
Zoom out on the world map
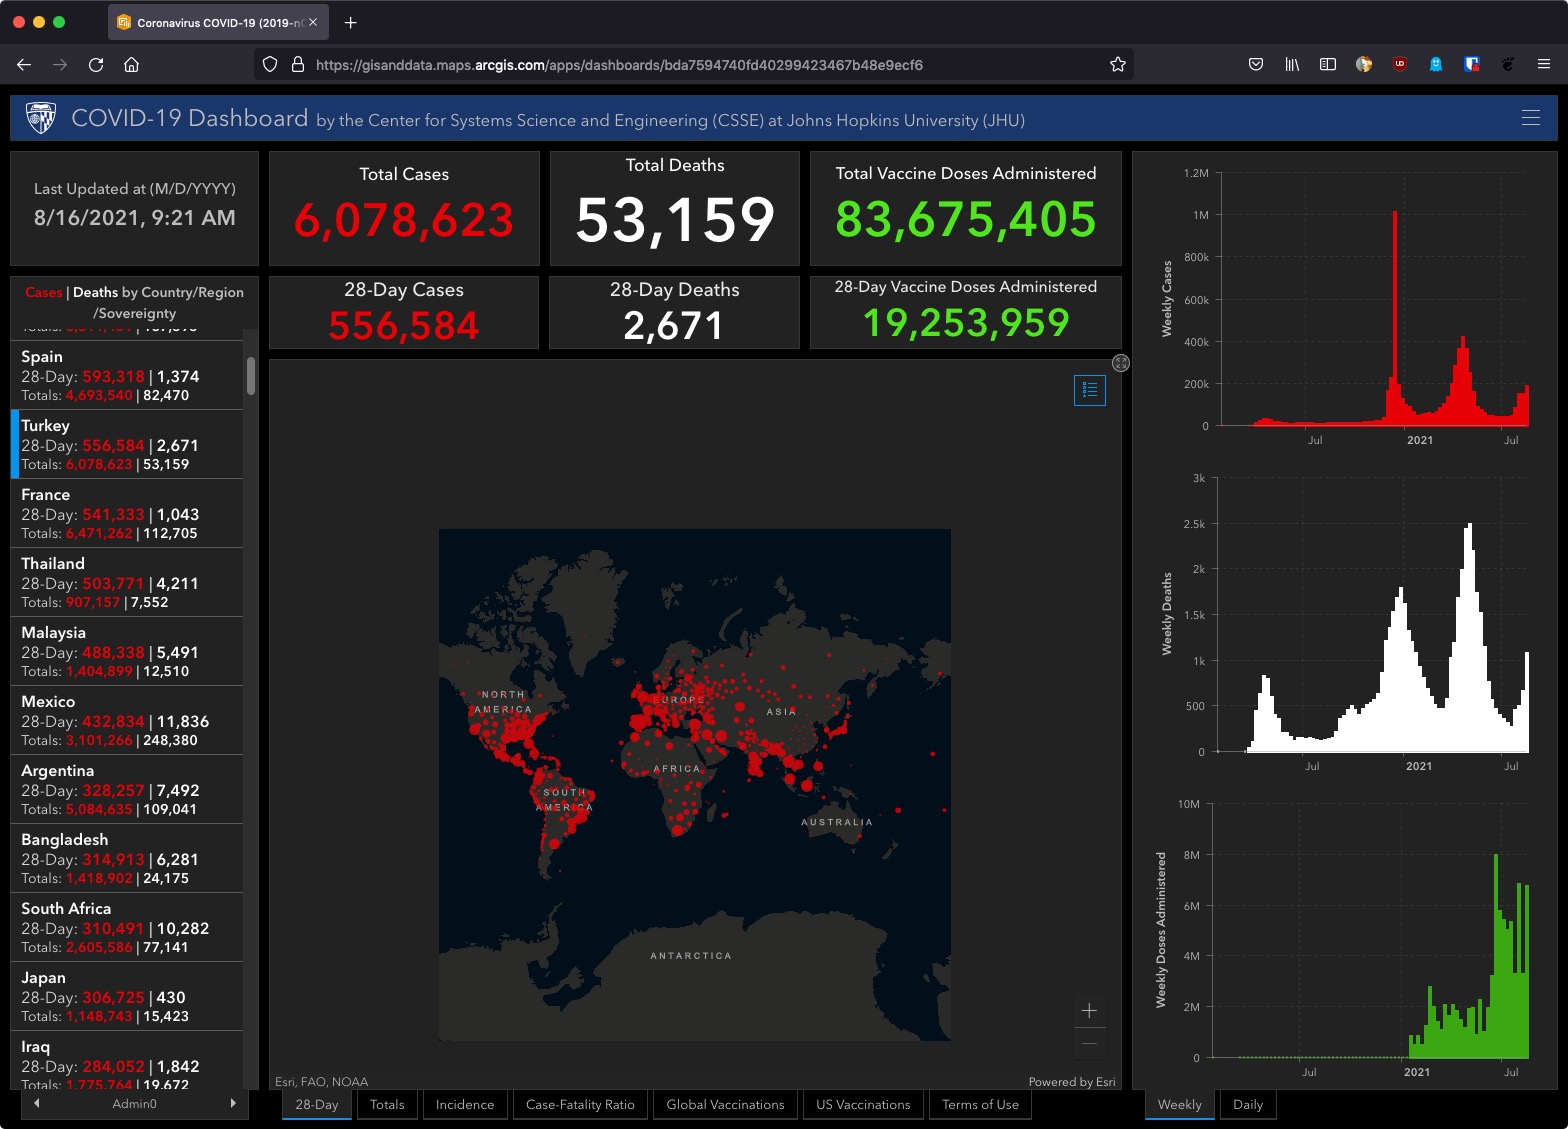click(1090, 1044)
